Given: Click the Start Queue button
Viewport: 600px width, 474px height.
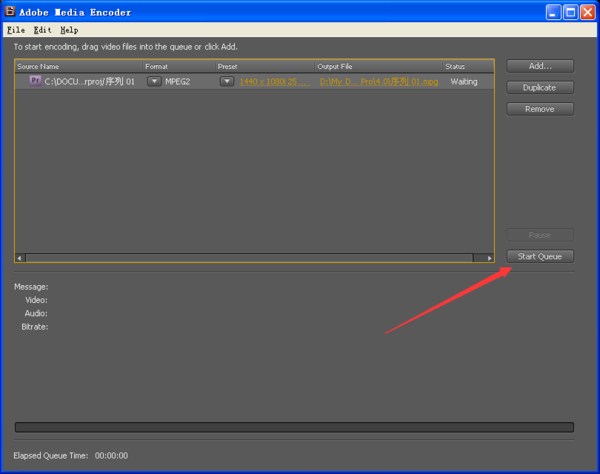Looking at the screenshot, I should tap(540, 256).
